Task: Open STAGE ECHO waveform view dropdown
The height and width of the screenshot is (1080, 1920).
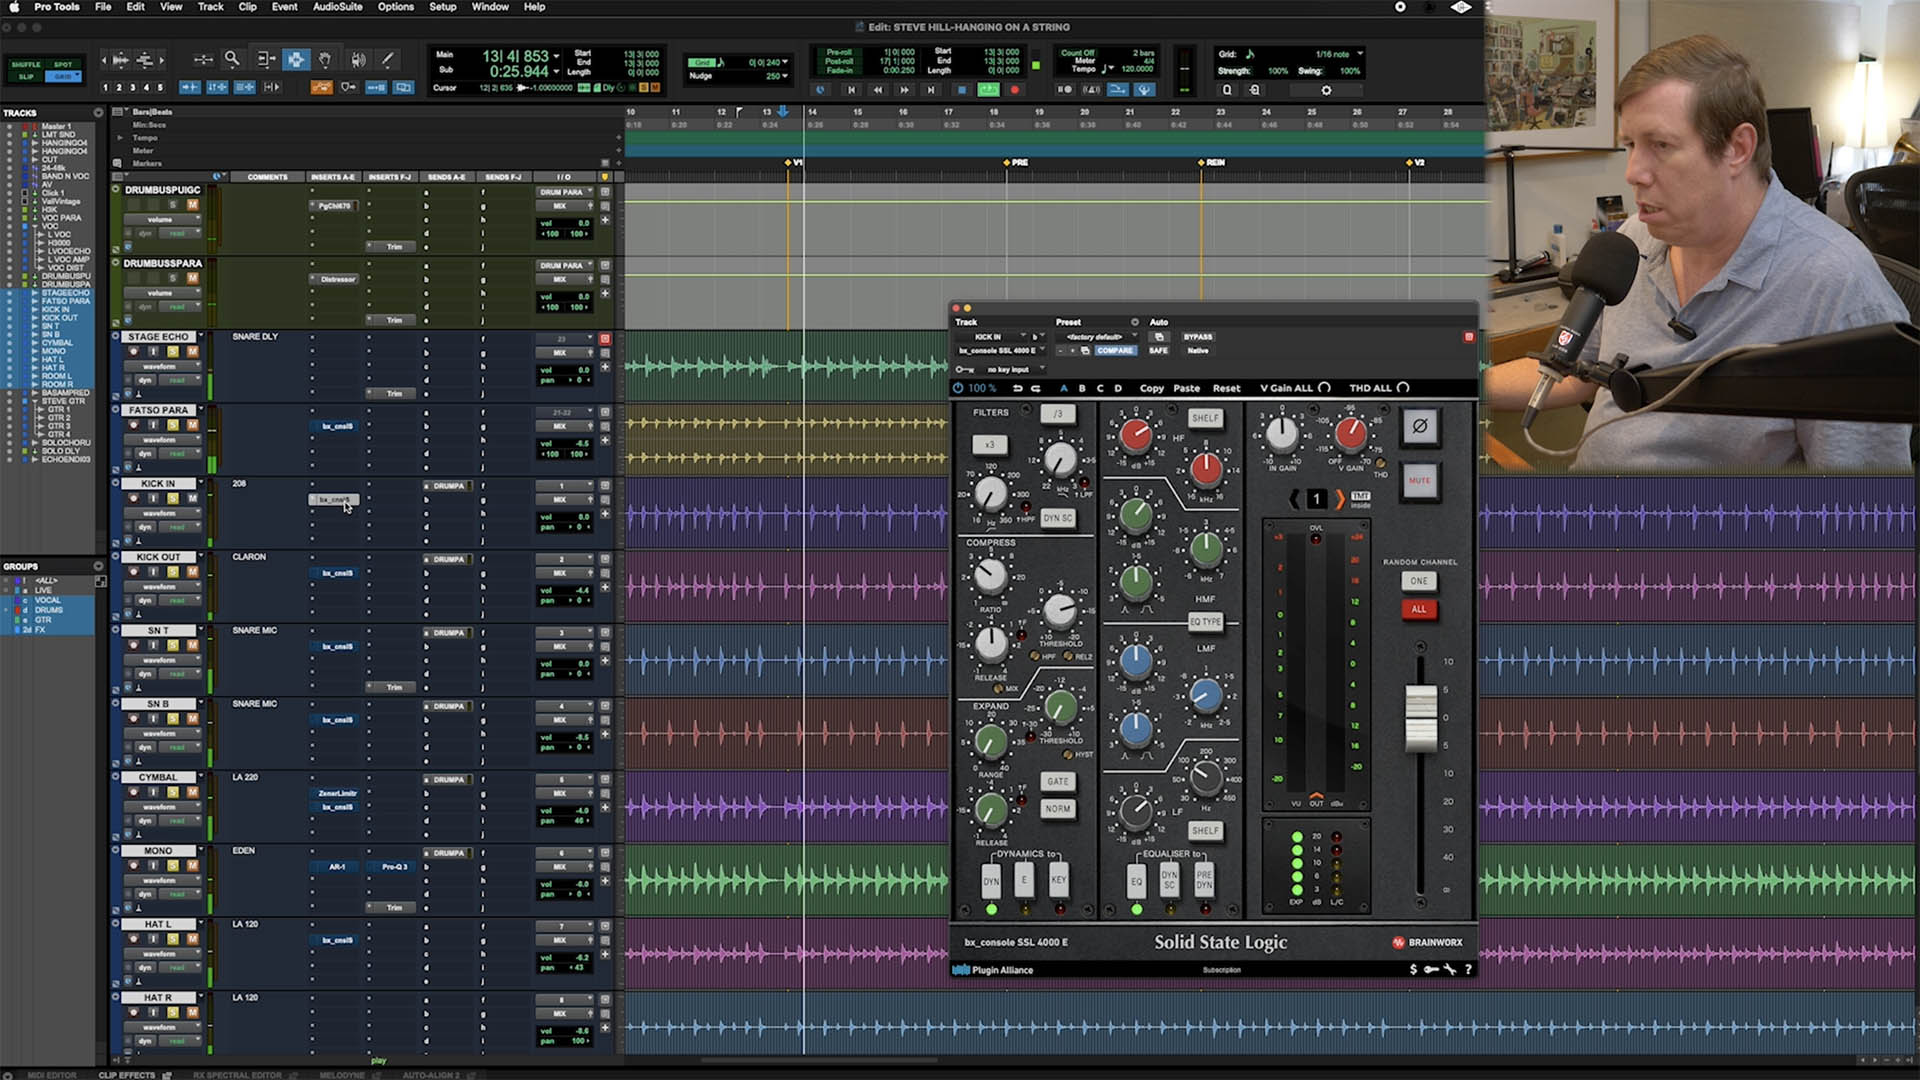Action: pos(162,367)
